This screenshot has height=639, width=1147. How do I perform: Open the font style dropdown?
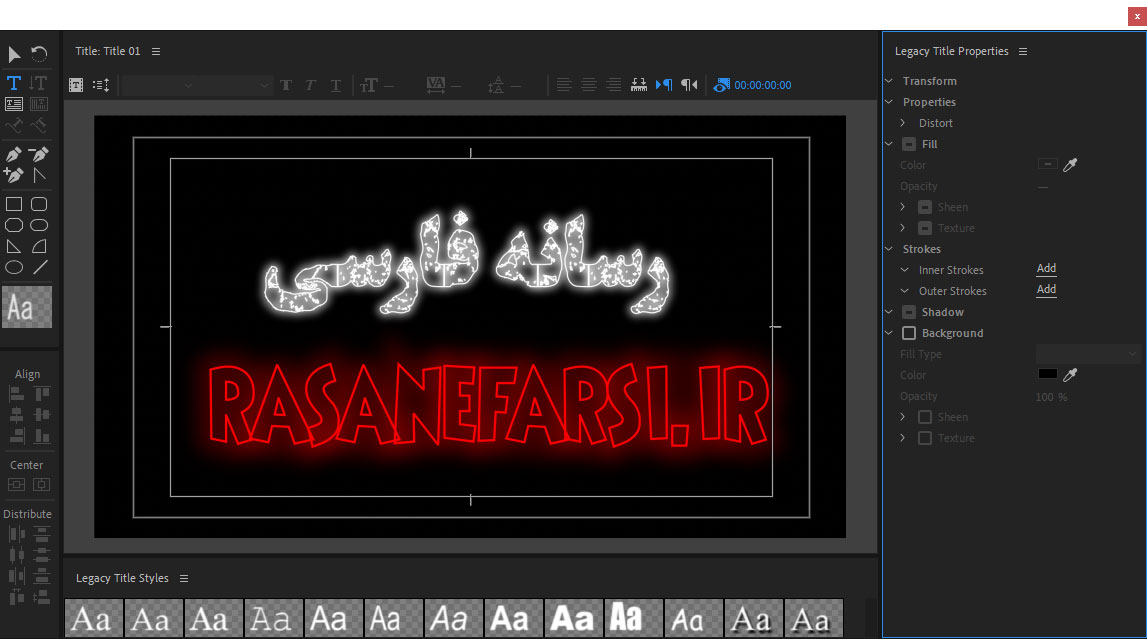[236, 86]
